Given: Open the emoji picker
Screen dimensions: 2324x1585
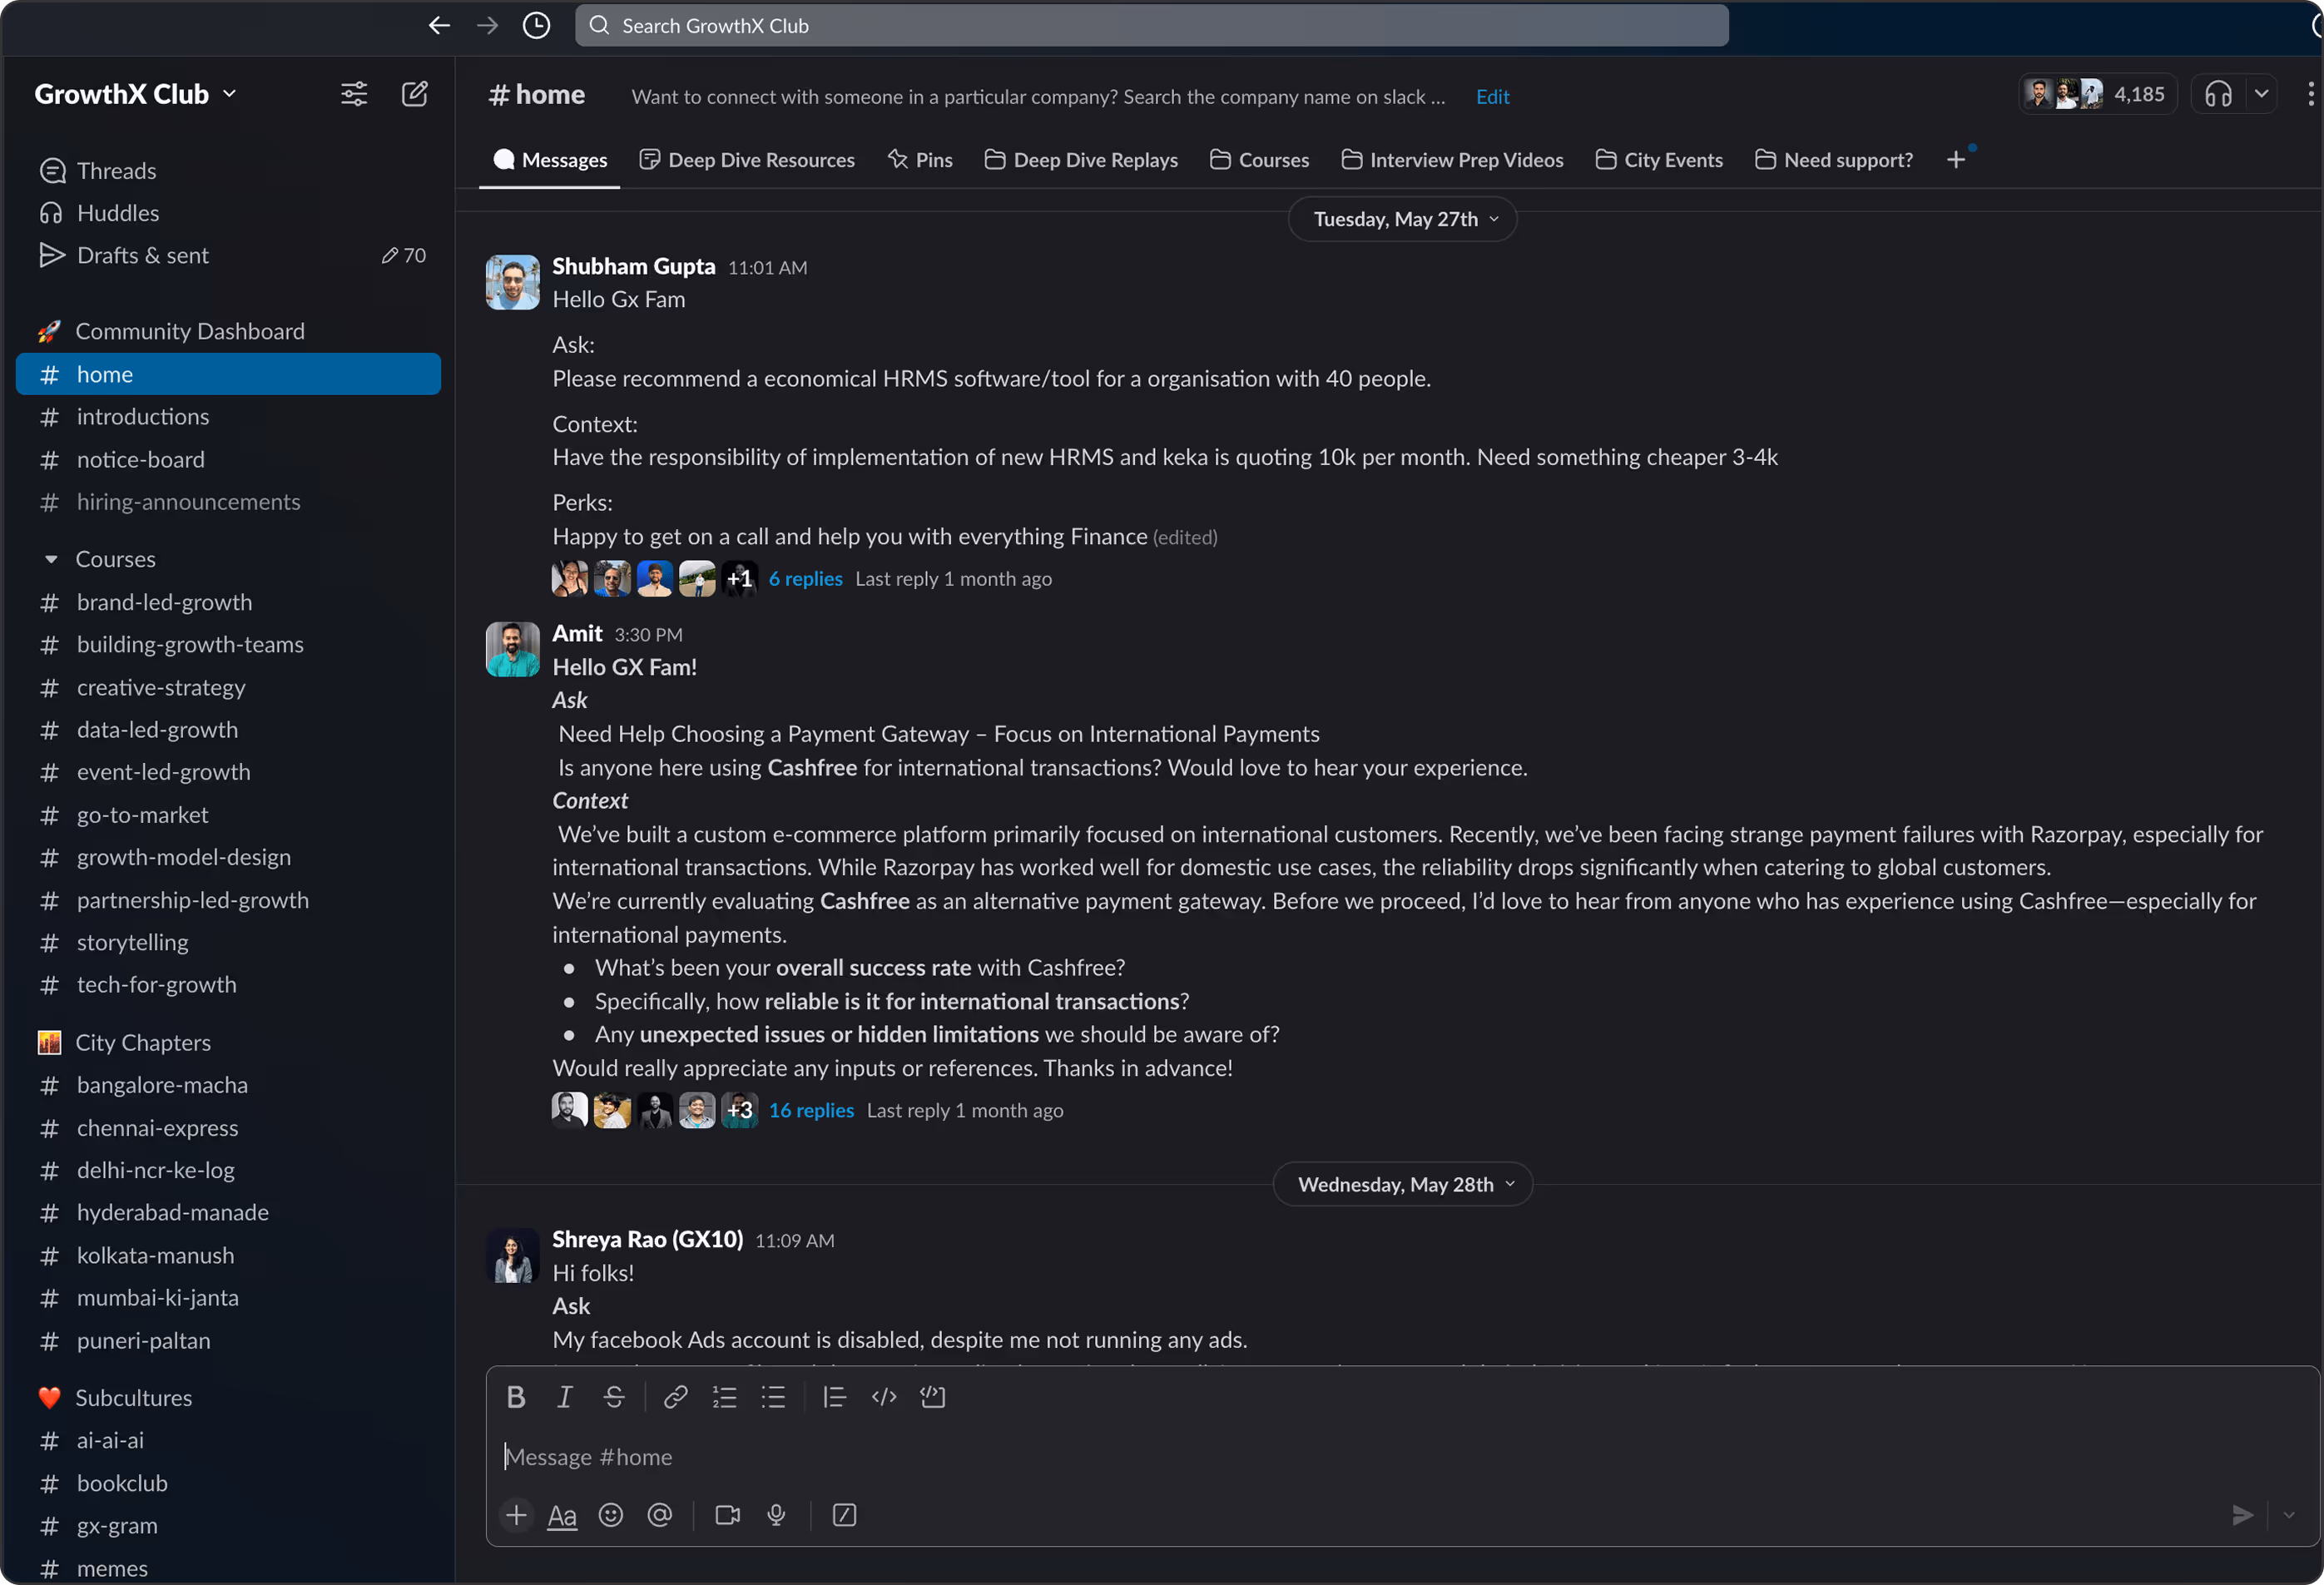Looking at the screenshot, I should (x=611, y=1515).
